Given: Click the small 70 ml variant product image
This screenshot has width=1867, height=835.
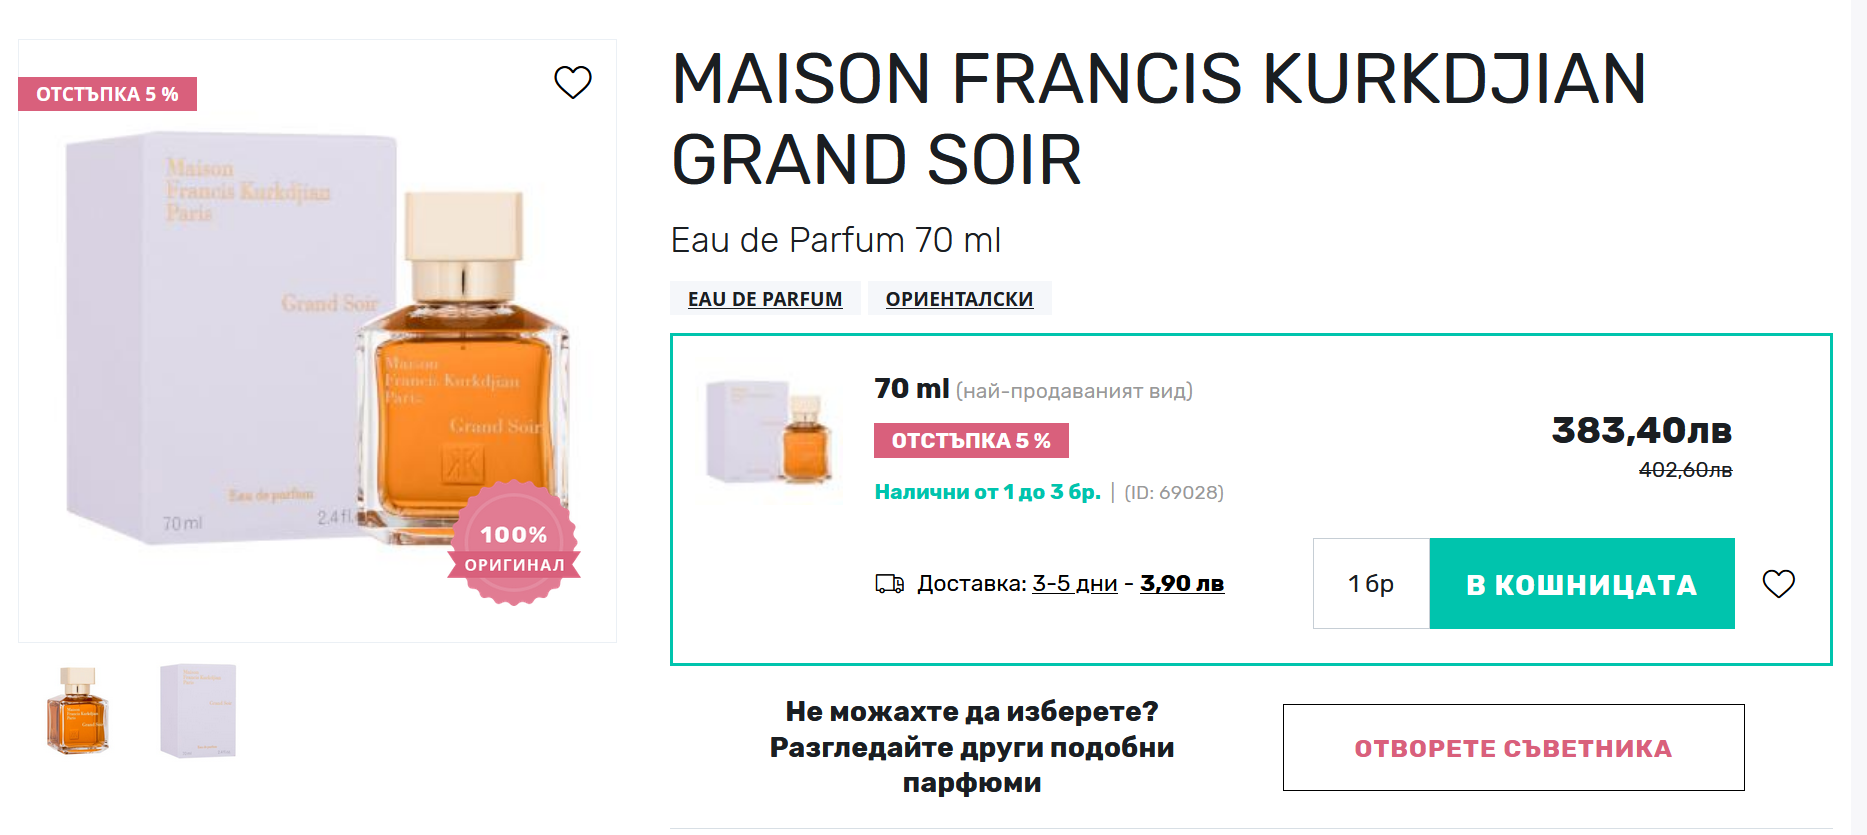Looking at the screenshot, I should pyautogui.click(x=770, y=432).
